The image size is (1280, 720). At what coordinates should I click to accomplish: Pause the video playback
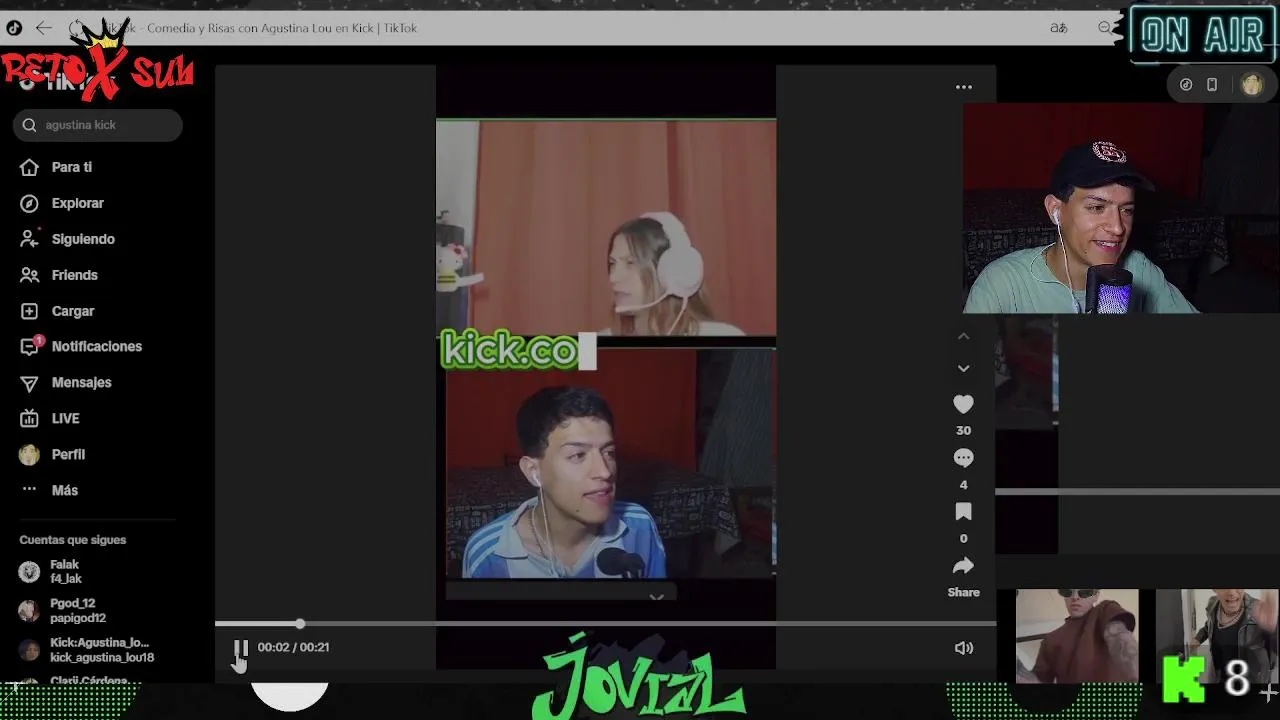pos(241,648)
